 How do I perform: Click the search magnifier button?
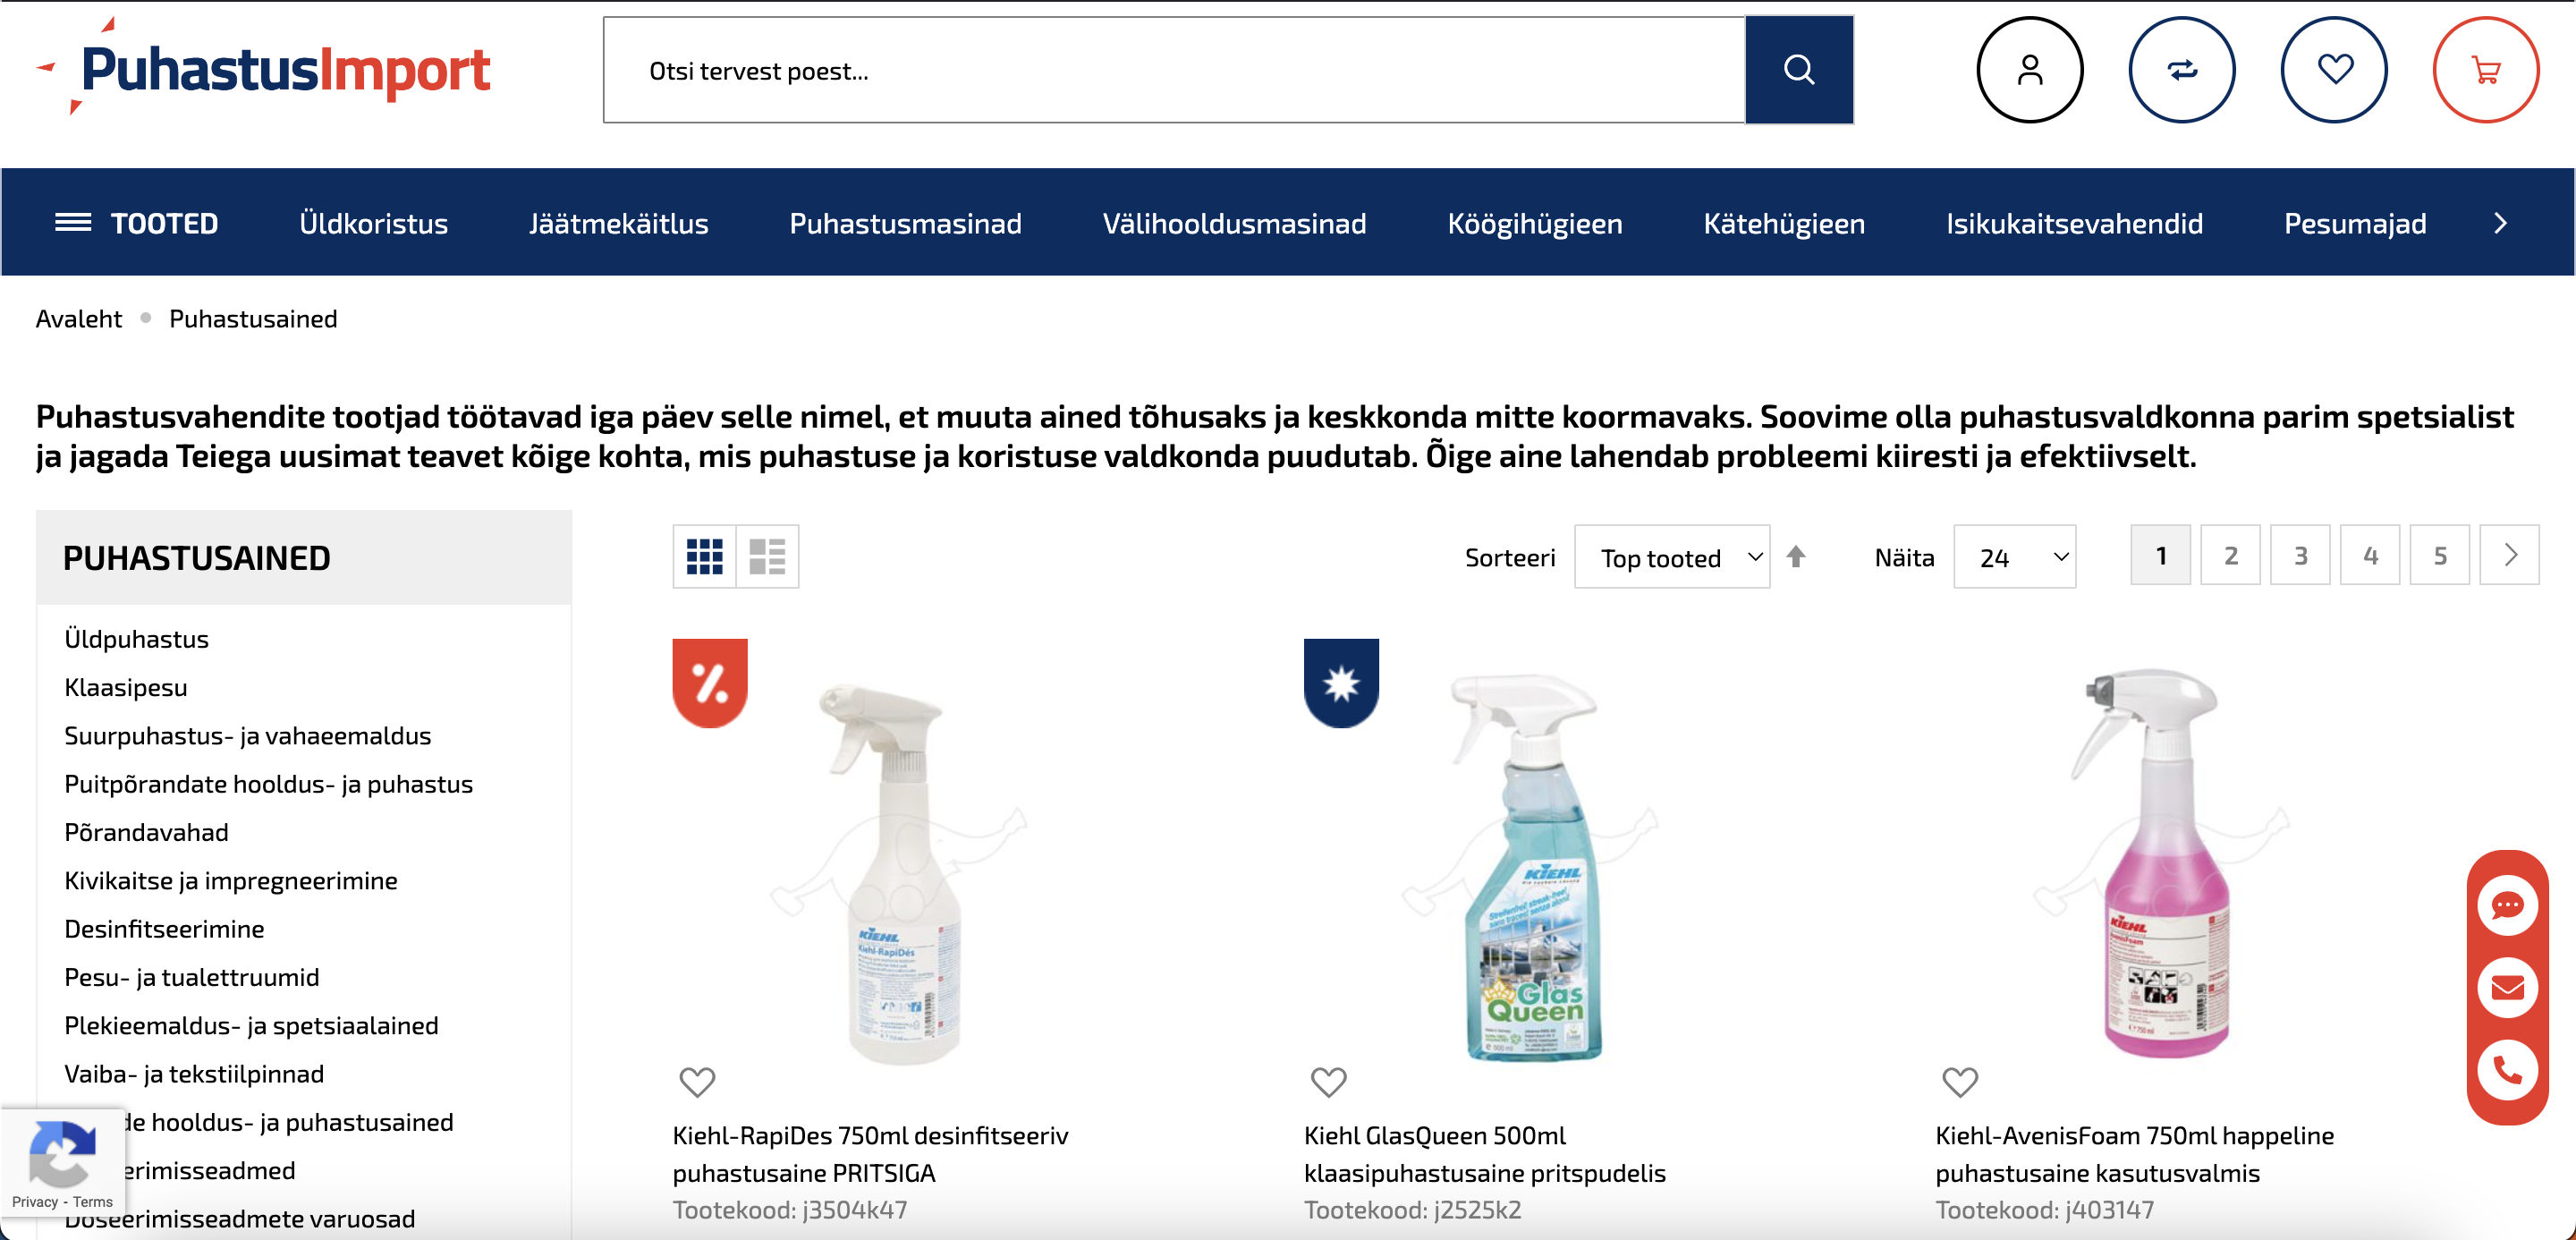tap(1798, 70)
